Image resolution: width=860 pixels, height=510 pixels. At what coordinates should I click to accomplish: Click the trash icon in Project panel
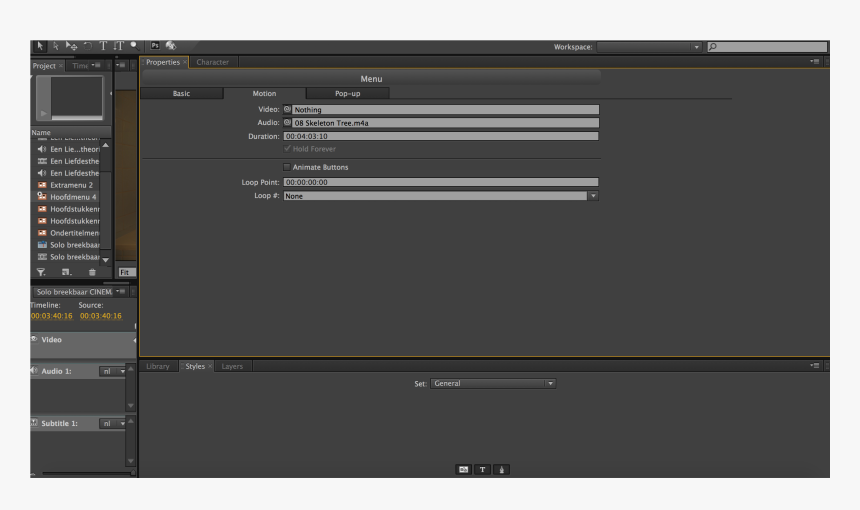(x=92, y=272)
